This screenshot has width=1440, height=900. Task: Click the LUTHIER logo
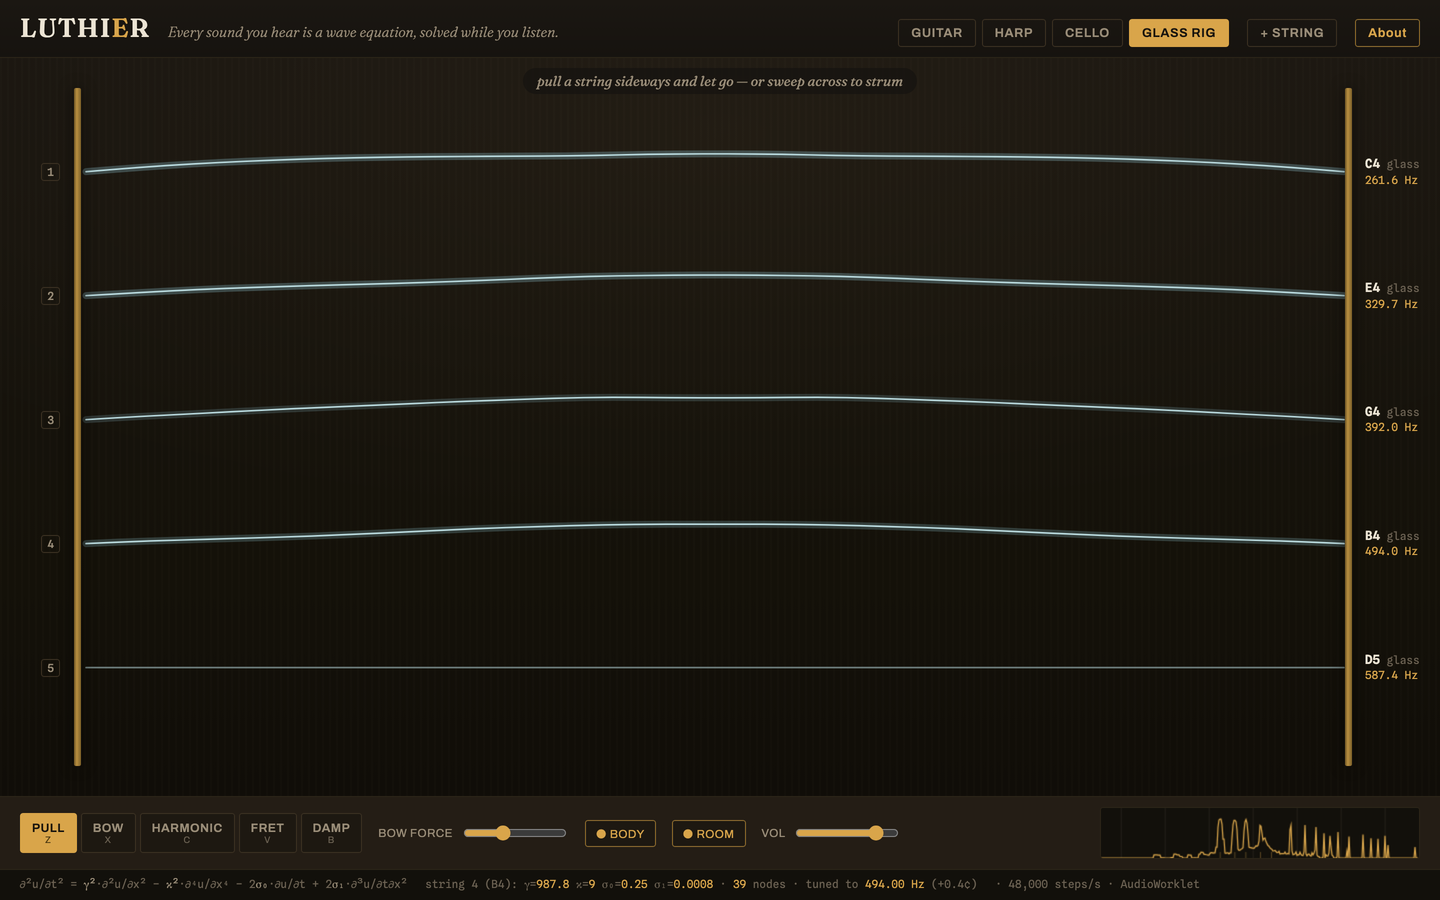(x=85, y=29)
